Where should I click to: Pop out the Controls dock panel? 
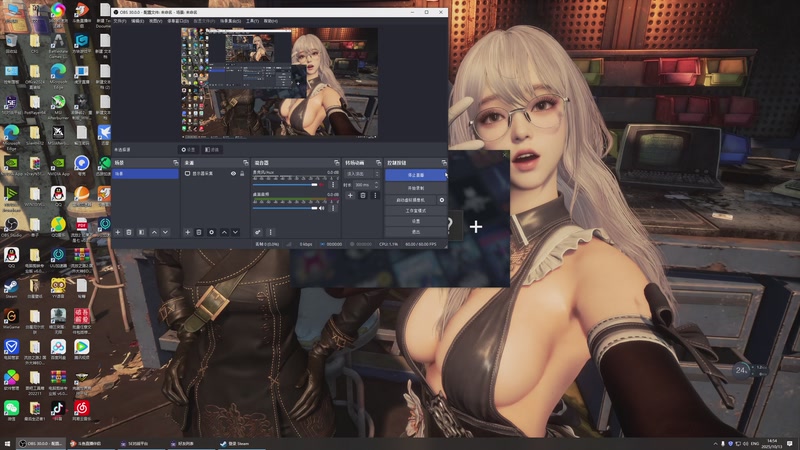[x=444, y=163]
